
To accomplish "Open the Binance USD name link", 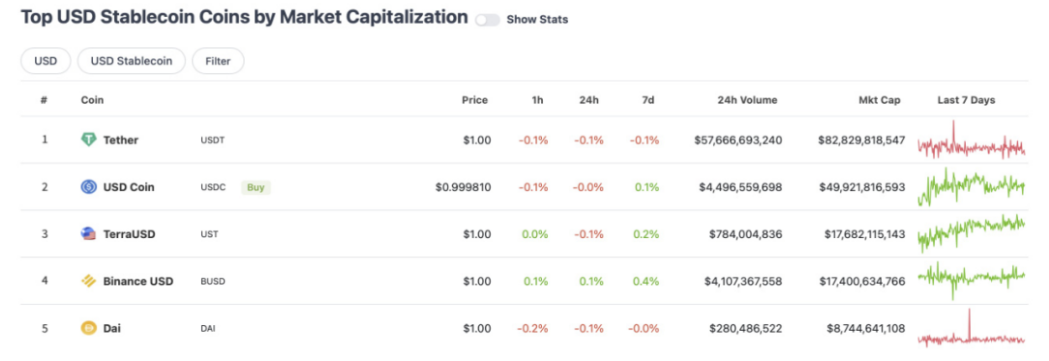I will pyautogui.click(x=138, y=281).
